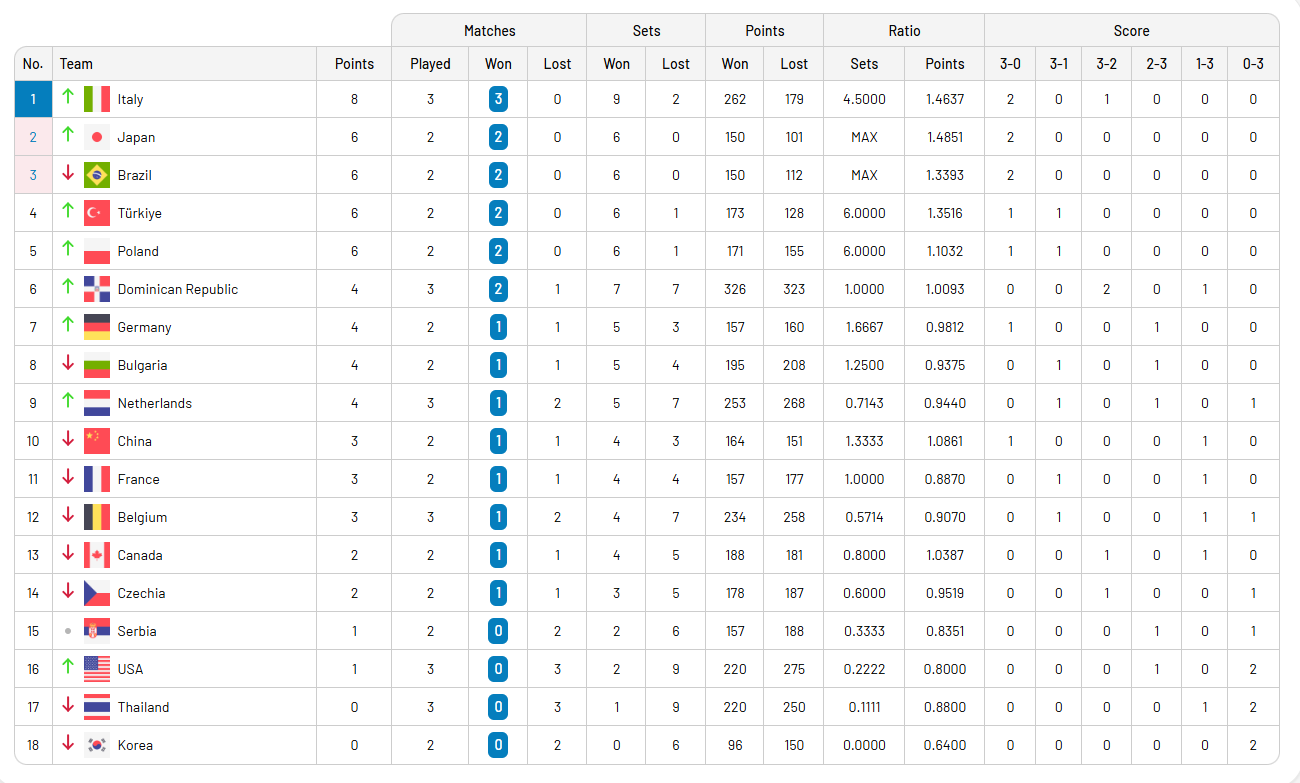
Task: Click the Canada flag icon
Action: click(97, 555)
